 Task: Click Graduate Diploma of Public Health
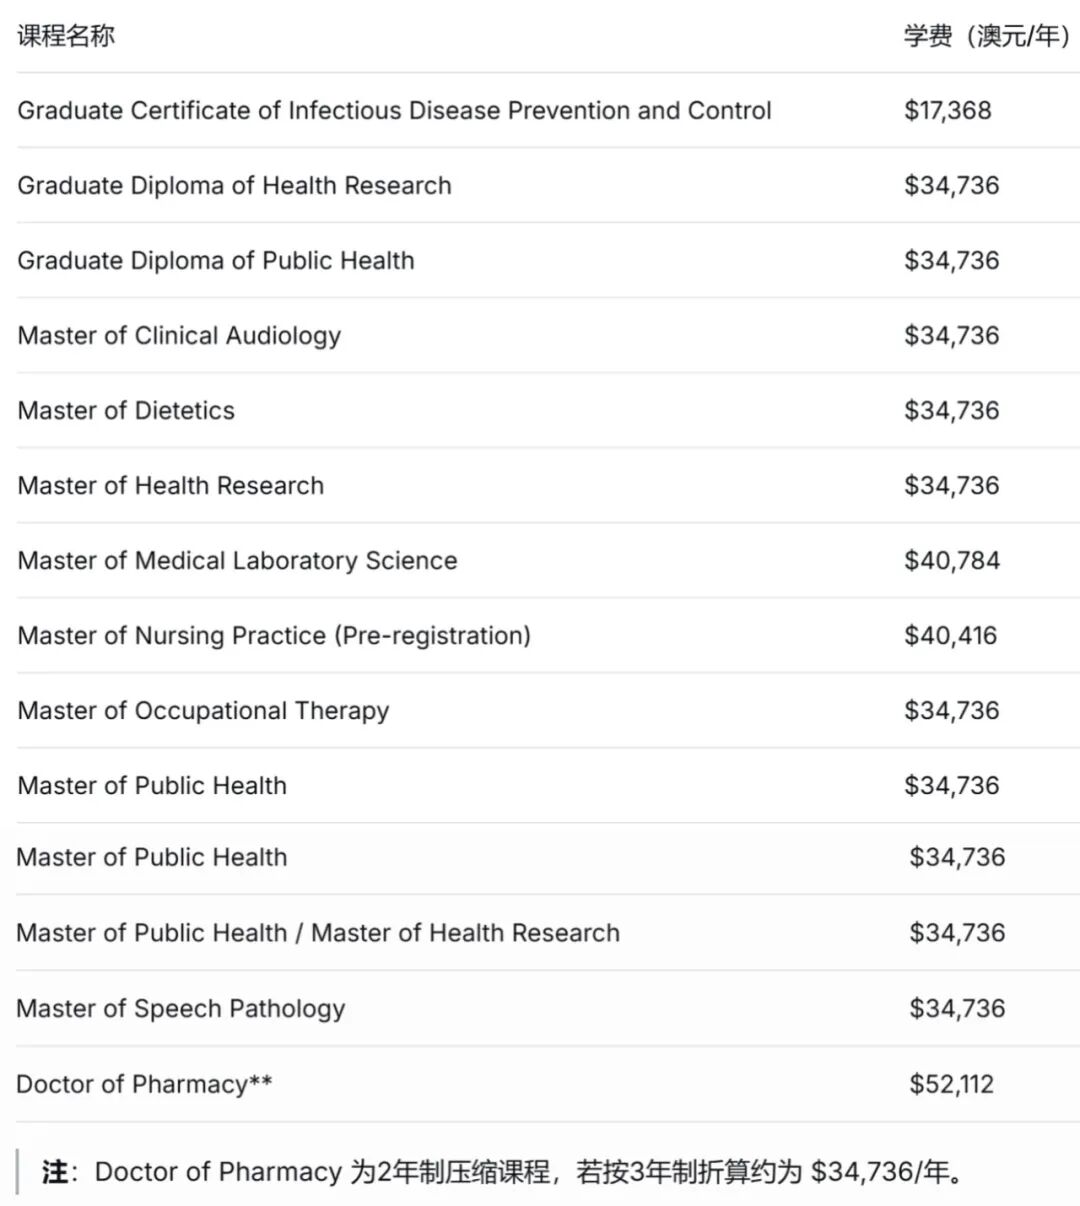tap(215, 260)
